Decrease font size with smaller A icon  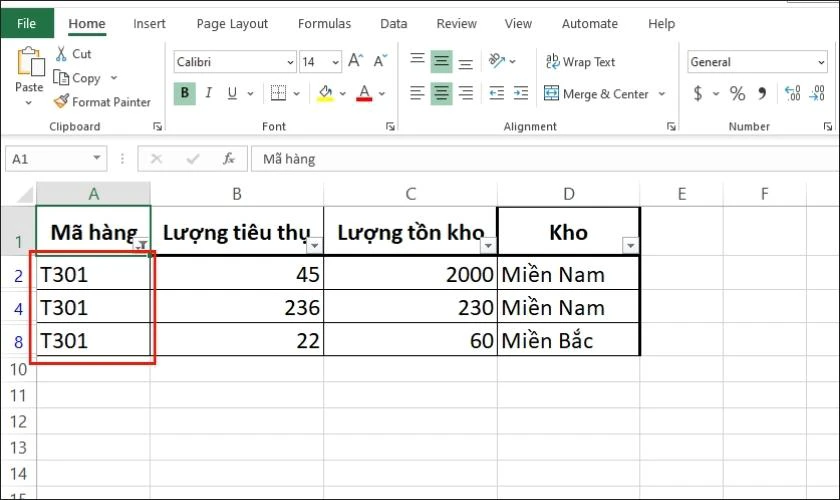[x=380, y=61]
